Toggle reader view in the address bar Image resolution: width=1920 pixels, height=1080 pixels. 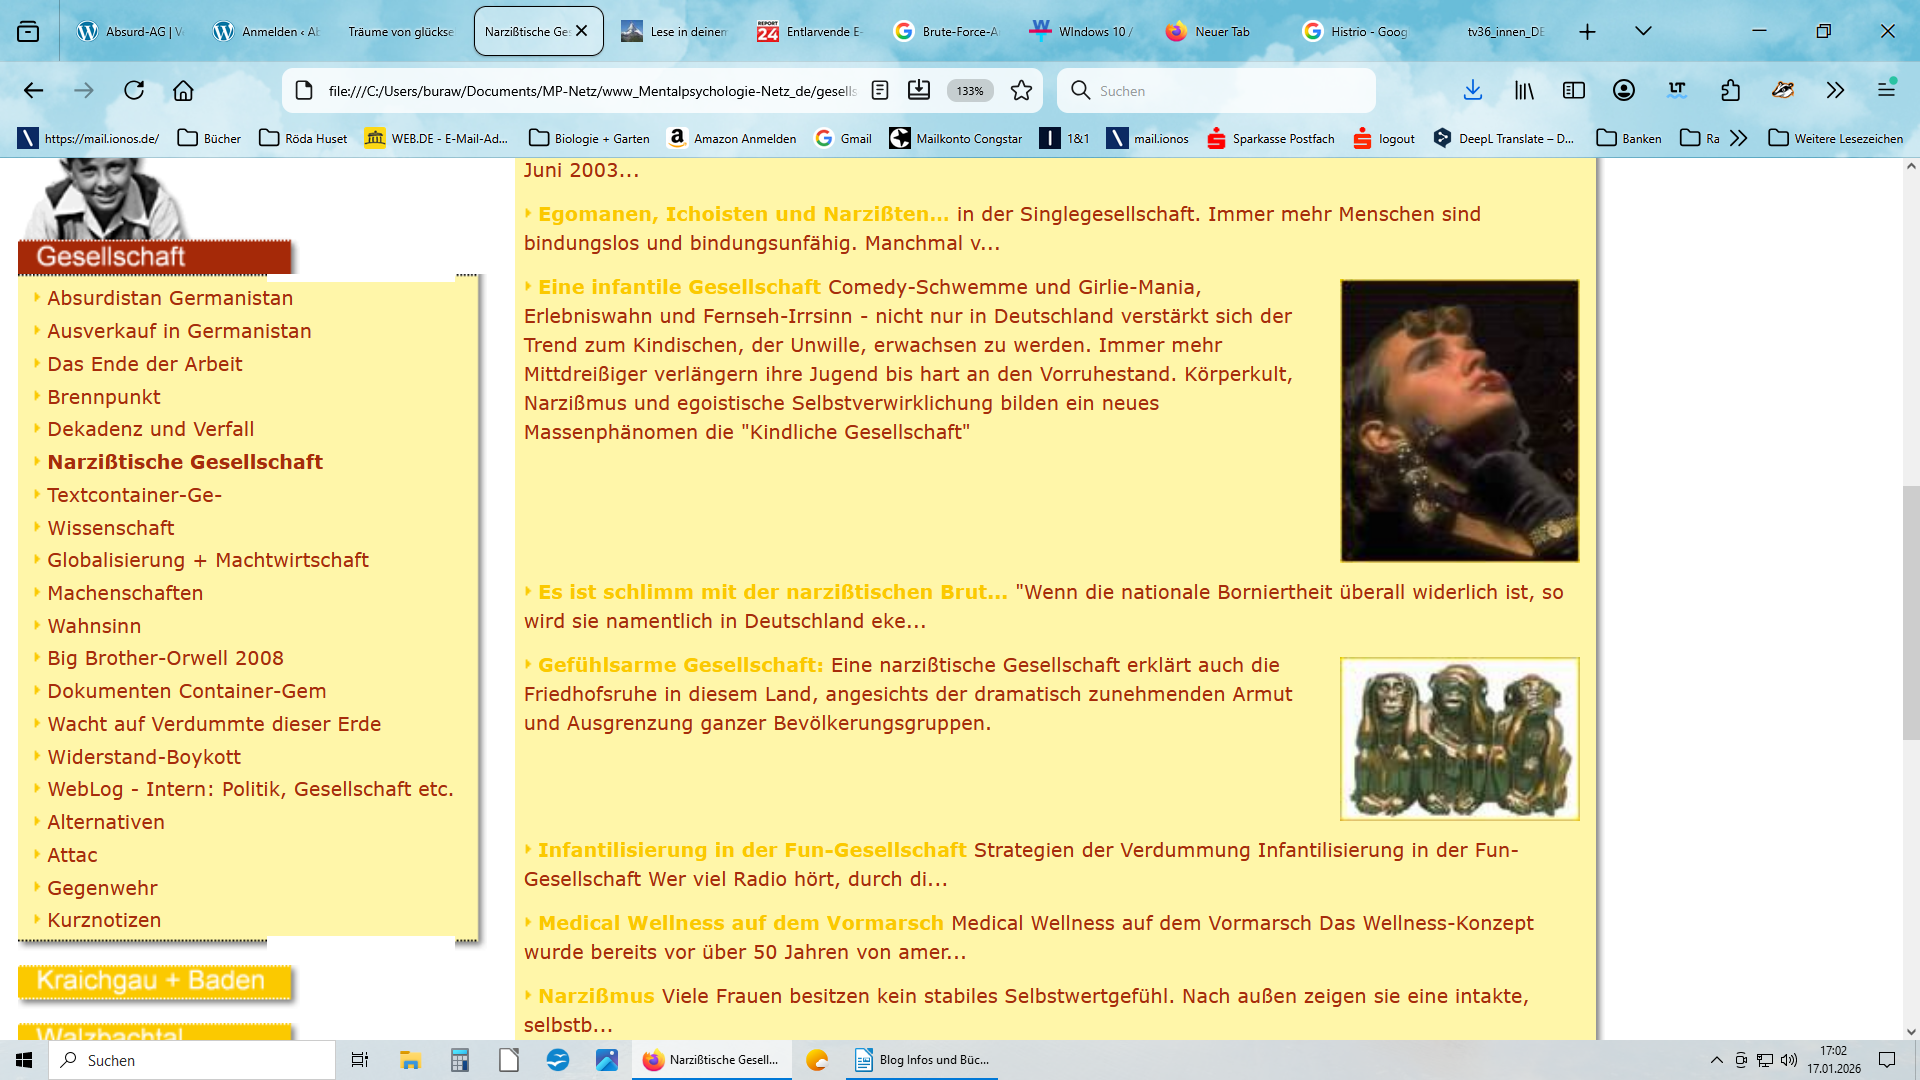[x=880, y=91]
